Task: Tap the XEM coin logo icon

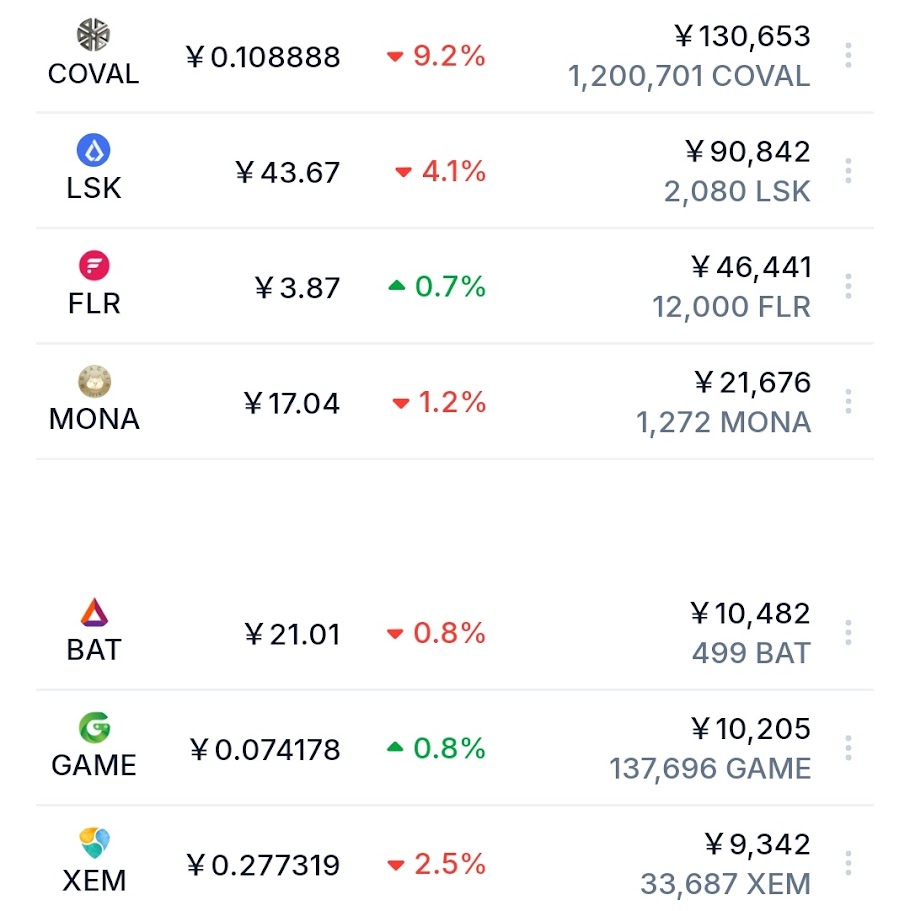Action: click(94, 843)
